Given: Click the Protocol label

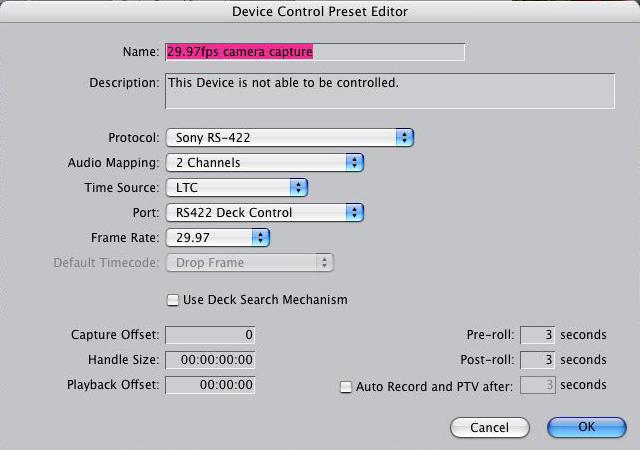Looking at the screenshot, I should point(133,138).
